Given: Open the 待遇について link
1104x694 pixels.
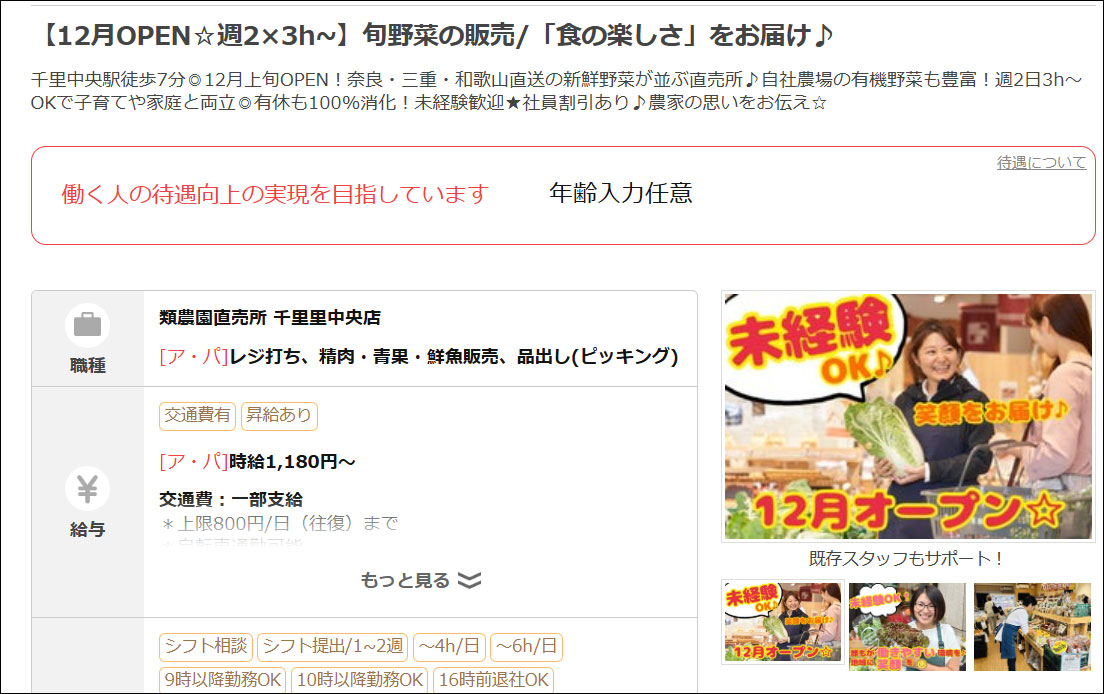Looking at the screenshot, I should click(x=1041, y=163).
